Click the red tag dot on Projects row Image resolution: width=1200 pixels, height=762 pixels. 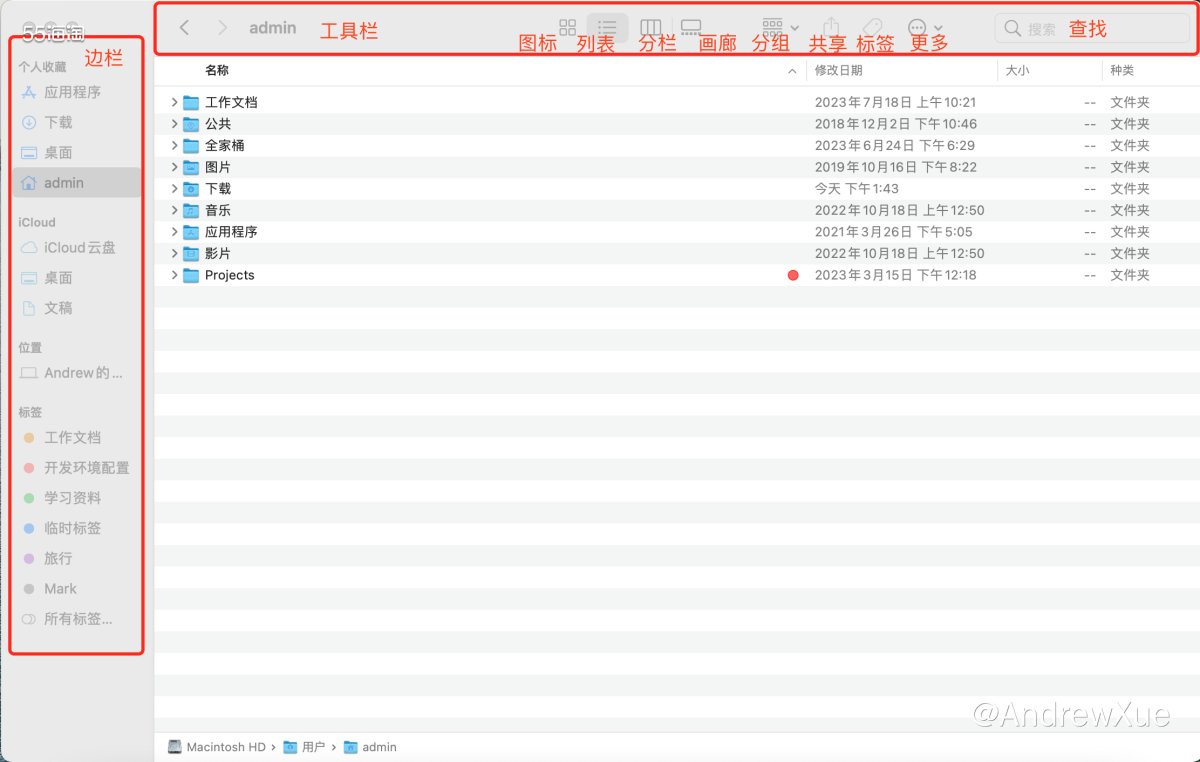793,275
